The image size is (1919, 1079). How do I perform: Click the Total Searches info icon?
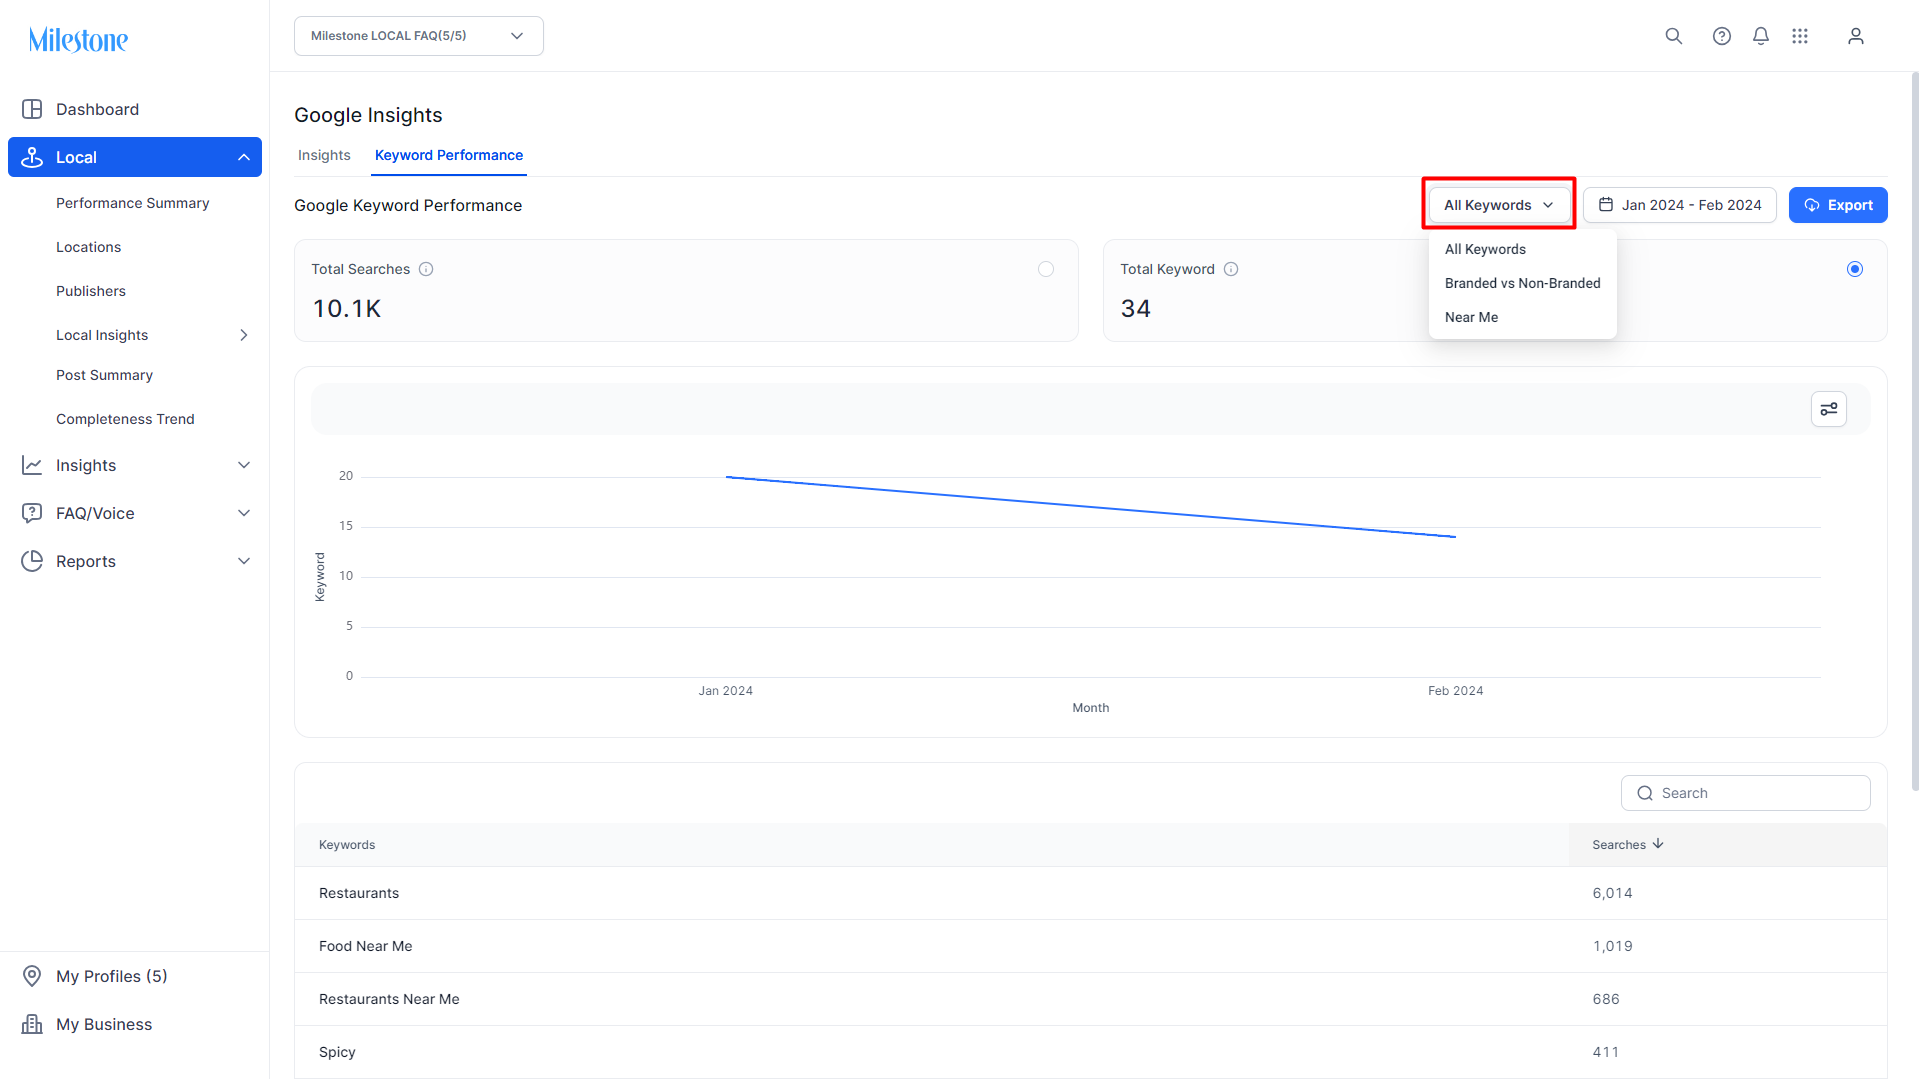click(x=426, y=269)
